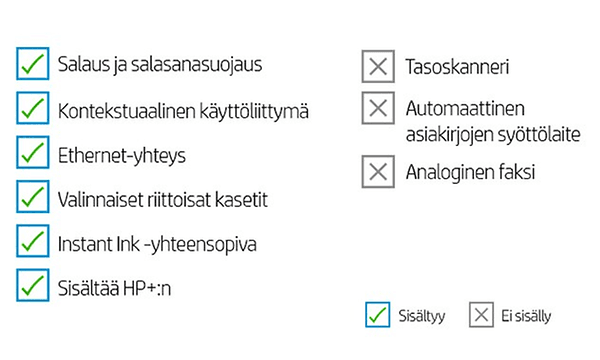The height and width of the screenshot is (360, 600).
Task: Click the checkmark icon for Valinnaiset riittoisat kasetit
Action: tap(33, 197)
